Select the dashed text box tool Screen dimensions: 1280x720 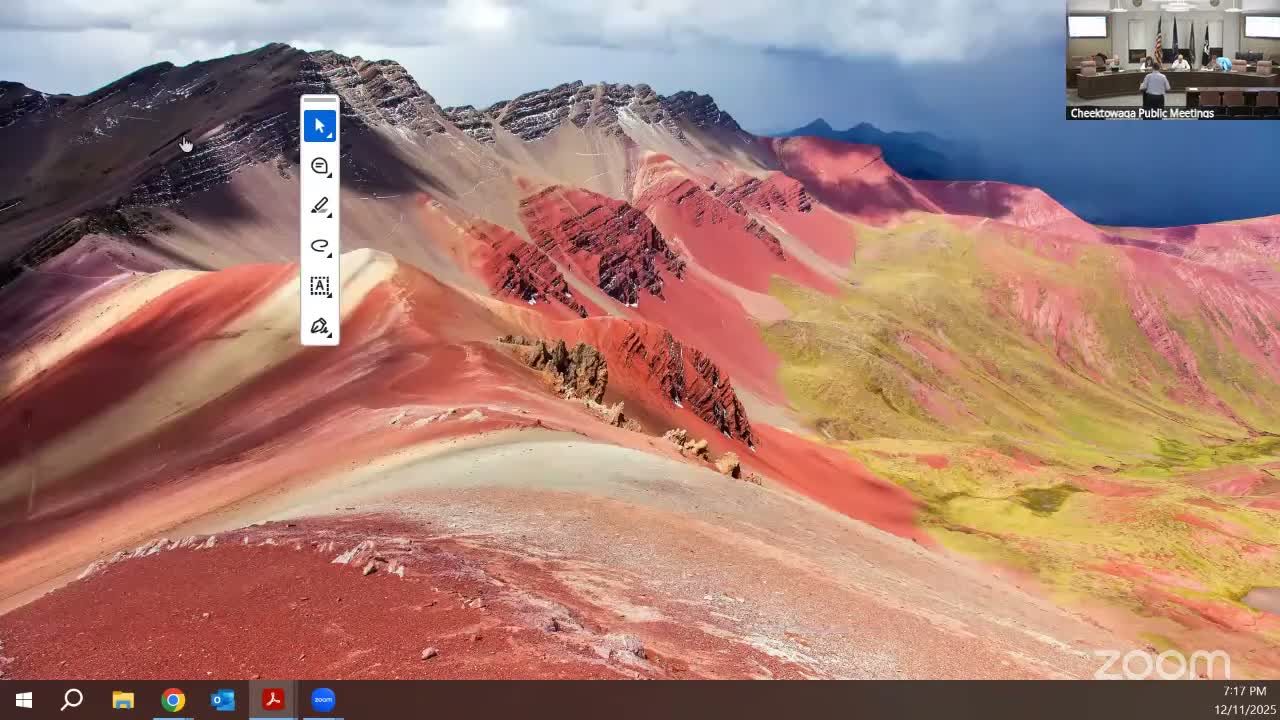click(320, 286)
